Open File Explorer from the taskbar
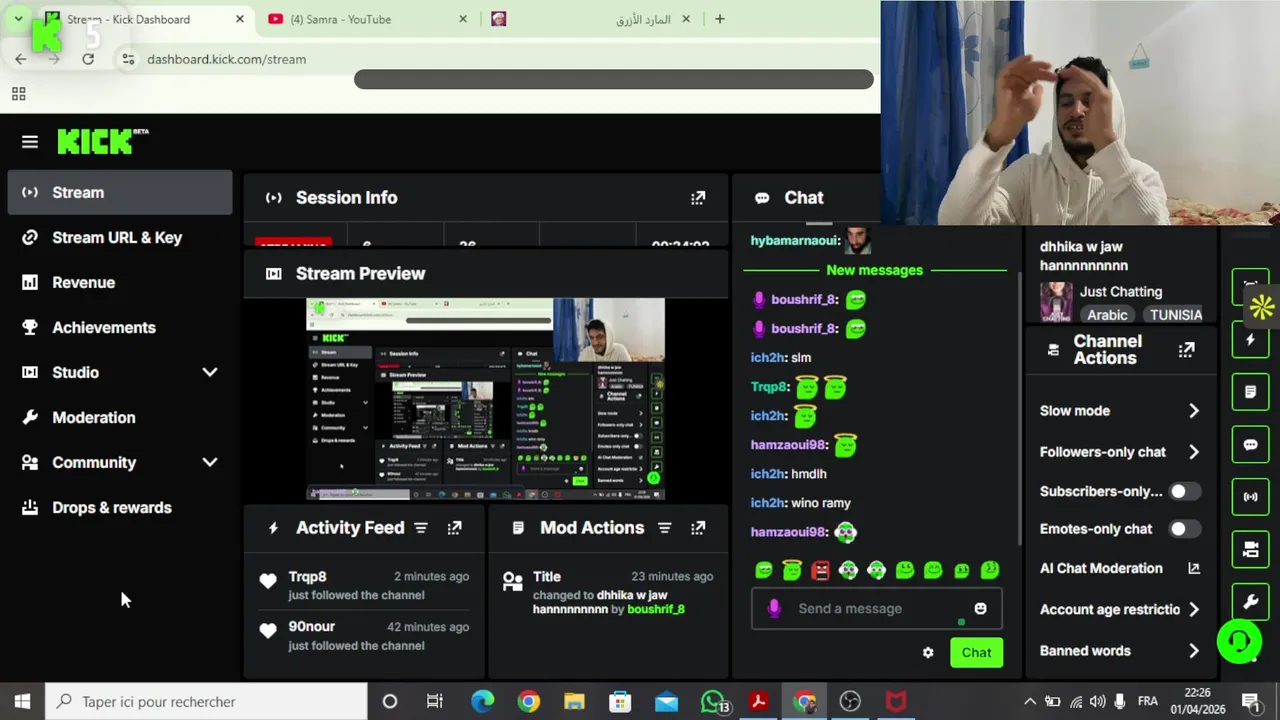 [574, 701]
